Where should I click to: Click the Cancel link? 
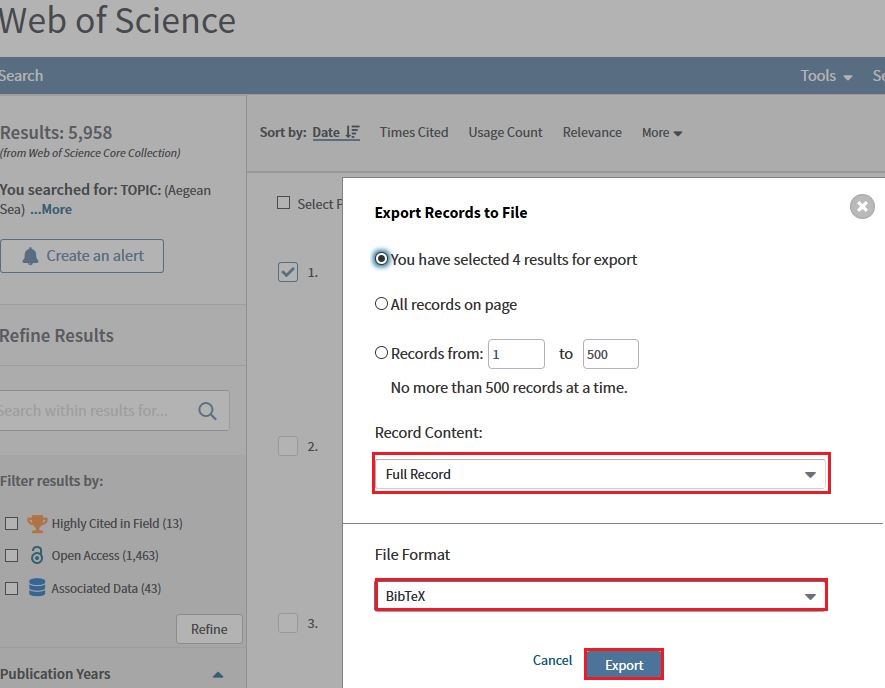[x=552, y=660]
